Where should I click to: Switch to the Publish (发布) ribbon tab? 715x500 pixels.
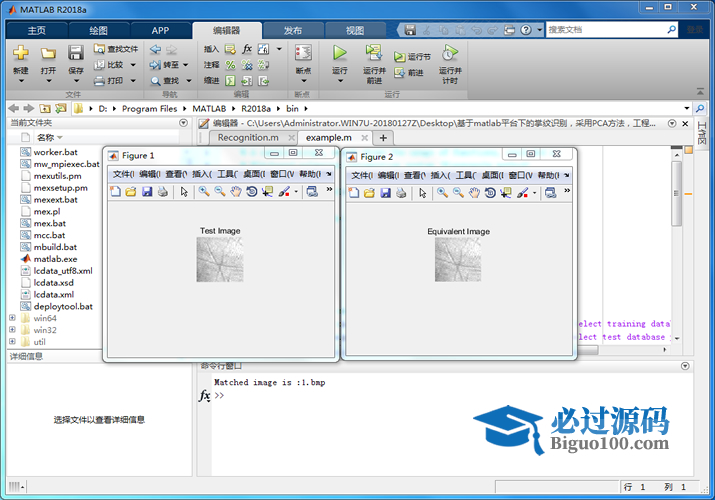(293, 31)
